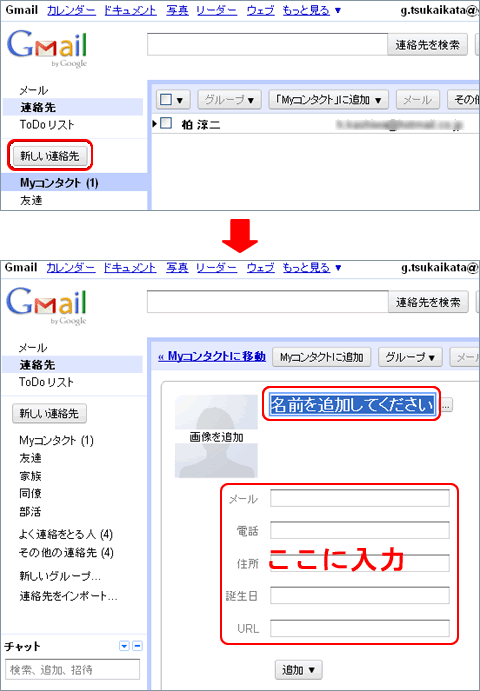Open ウェブ link on the new contact form page
This screenshot has width=480, height=691.
pos(260,267)
